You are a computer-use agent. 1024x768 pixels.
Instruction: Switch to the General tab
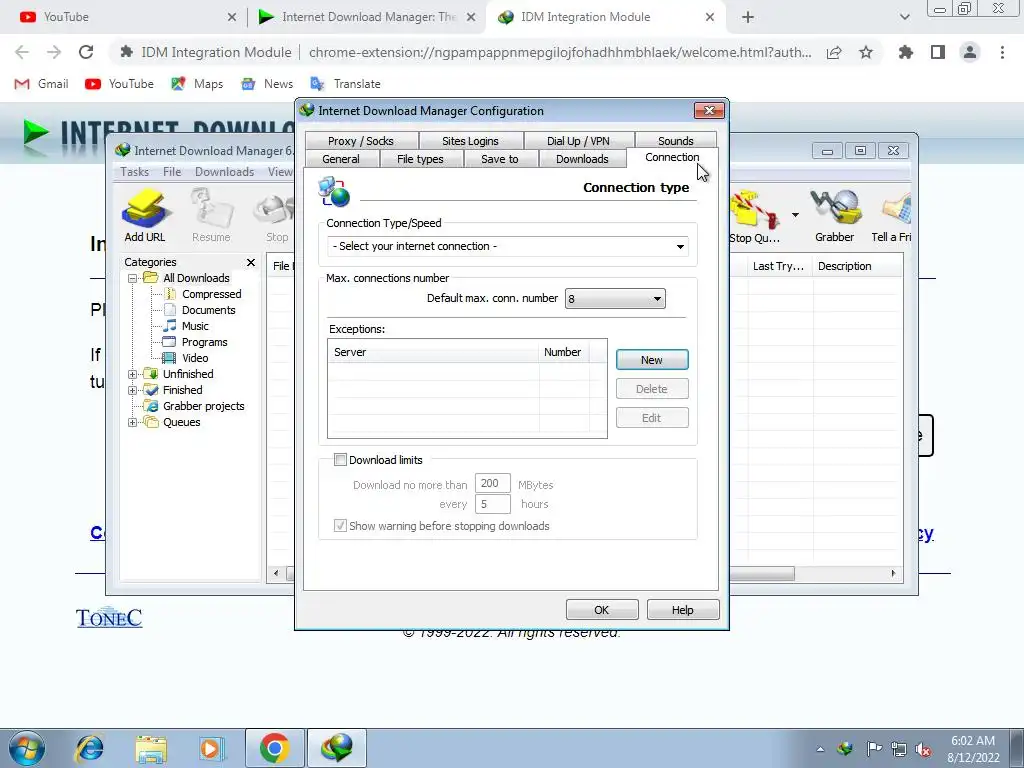[x=341, y=159]
